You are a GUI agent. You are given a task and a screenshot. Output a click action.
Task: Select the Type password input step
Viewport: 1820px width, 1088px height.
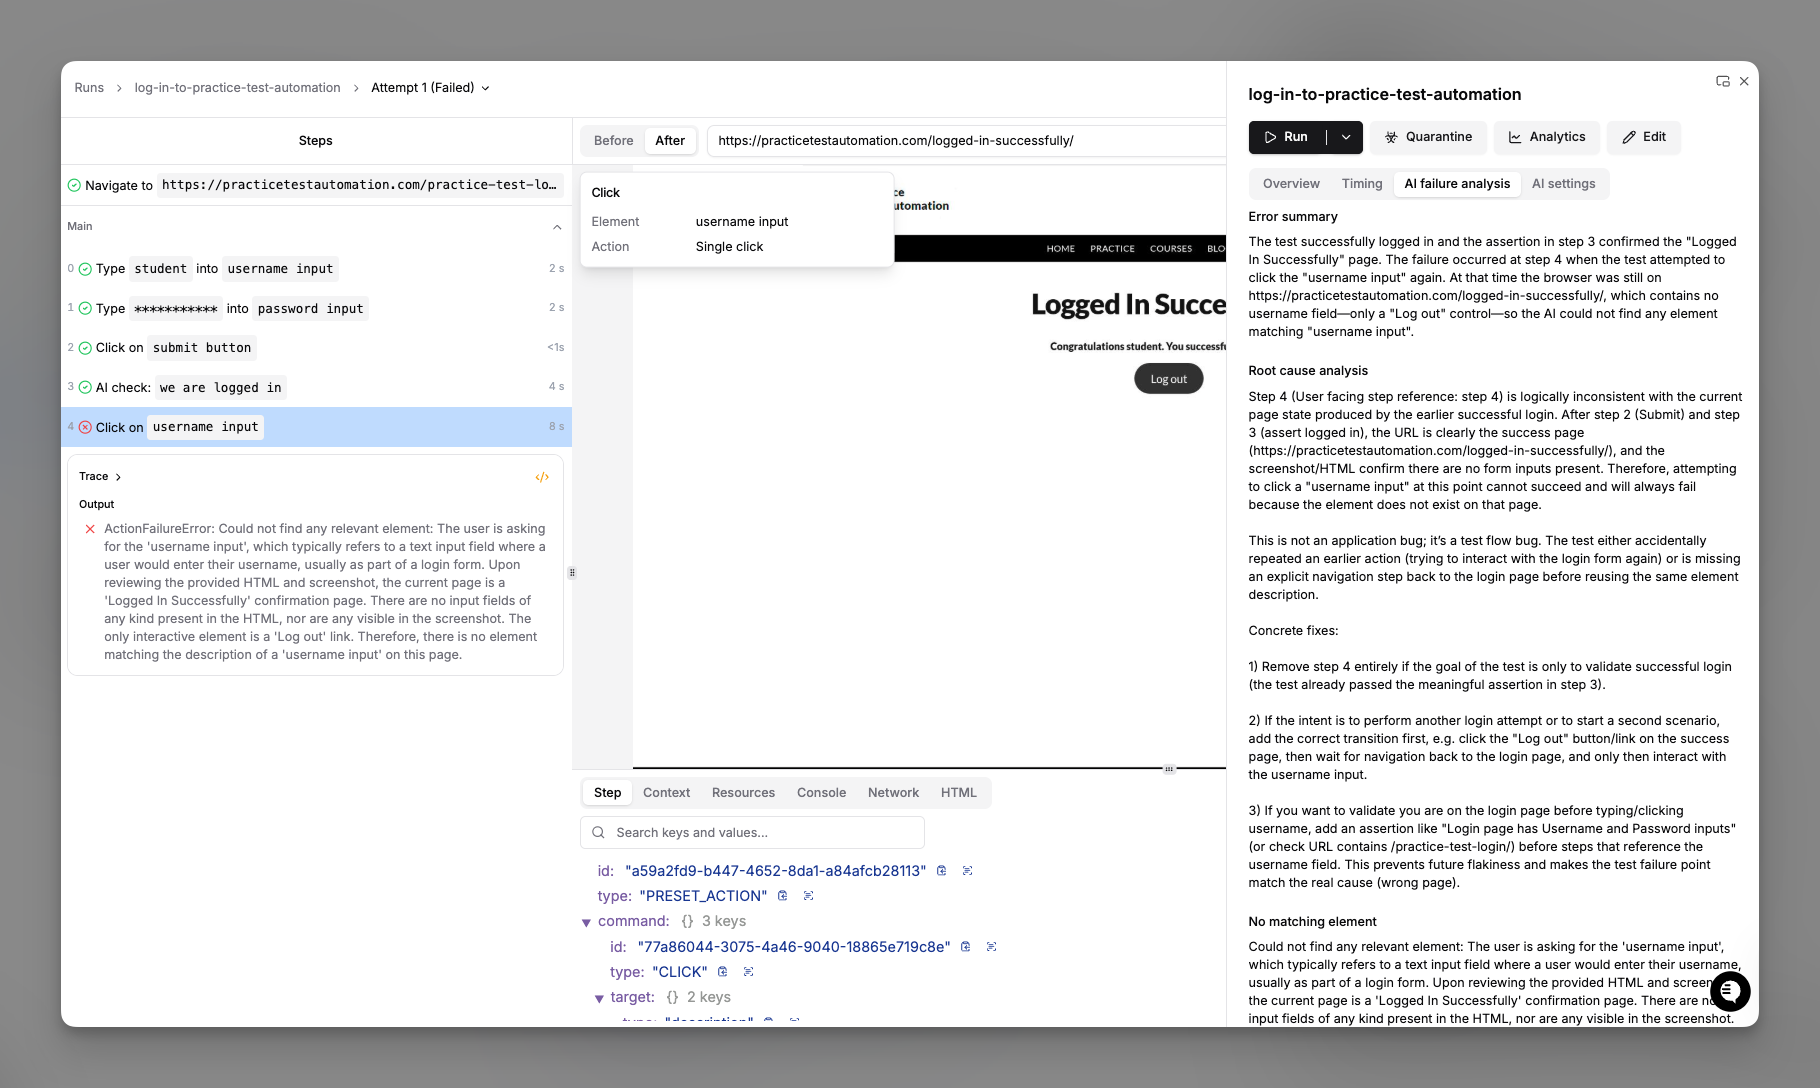[316, 308]
